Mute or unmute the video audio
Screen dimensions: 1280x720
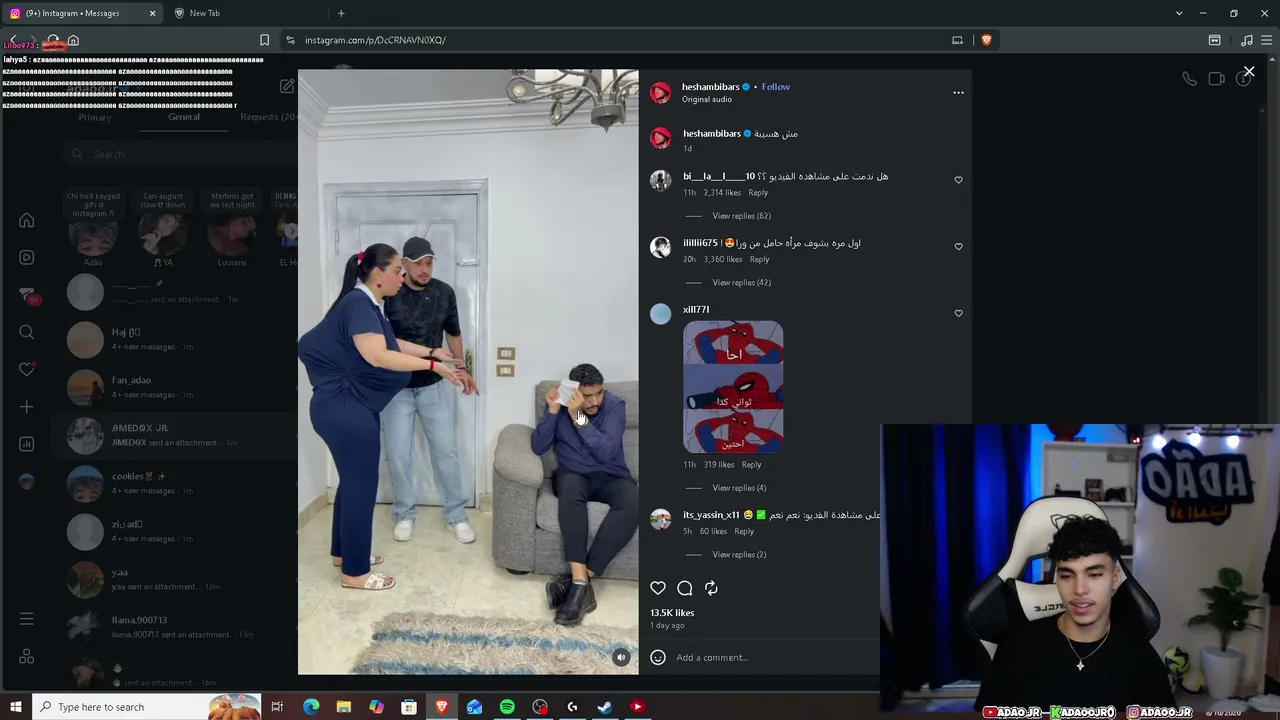pos(621,657)
